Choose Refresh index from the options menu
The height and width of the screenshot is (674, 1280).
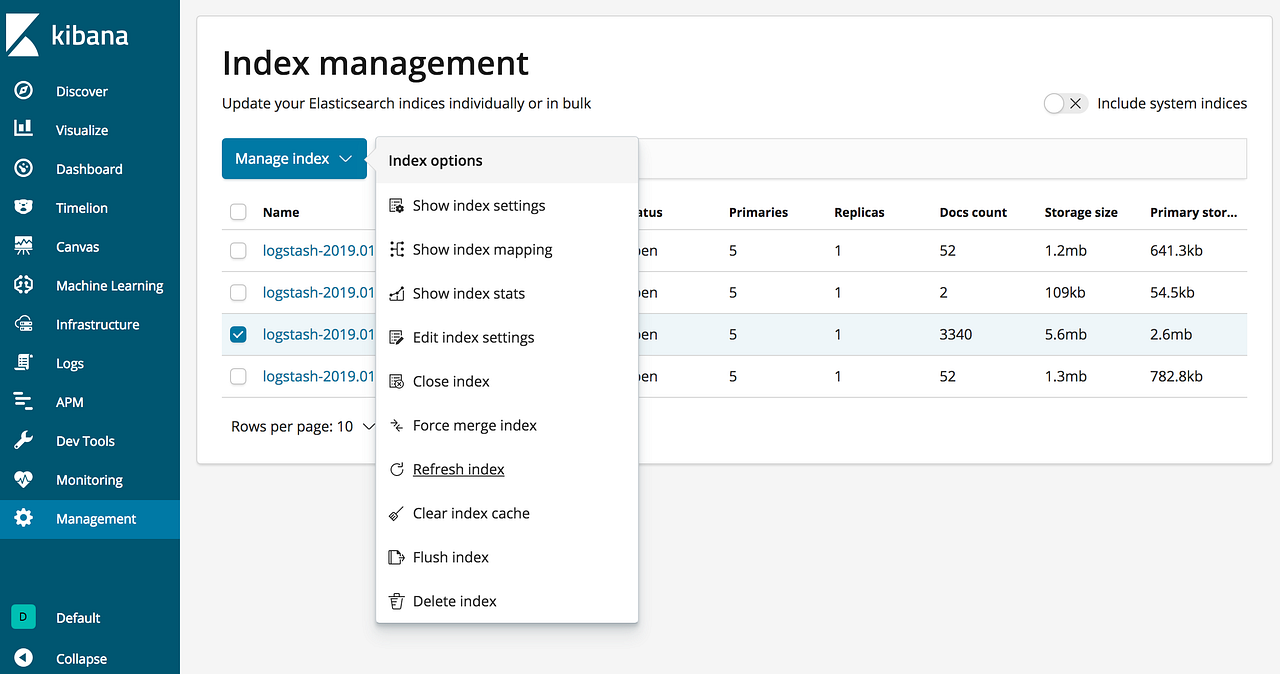pyautogui.click(x=459, y=469)
